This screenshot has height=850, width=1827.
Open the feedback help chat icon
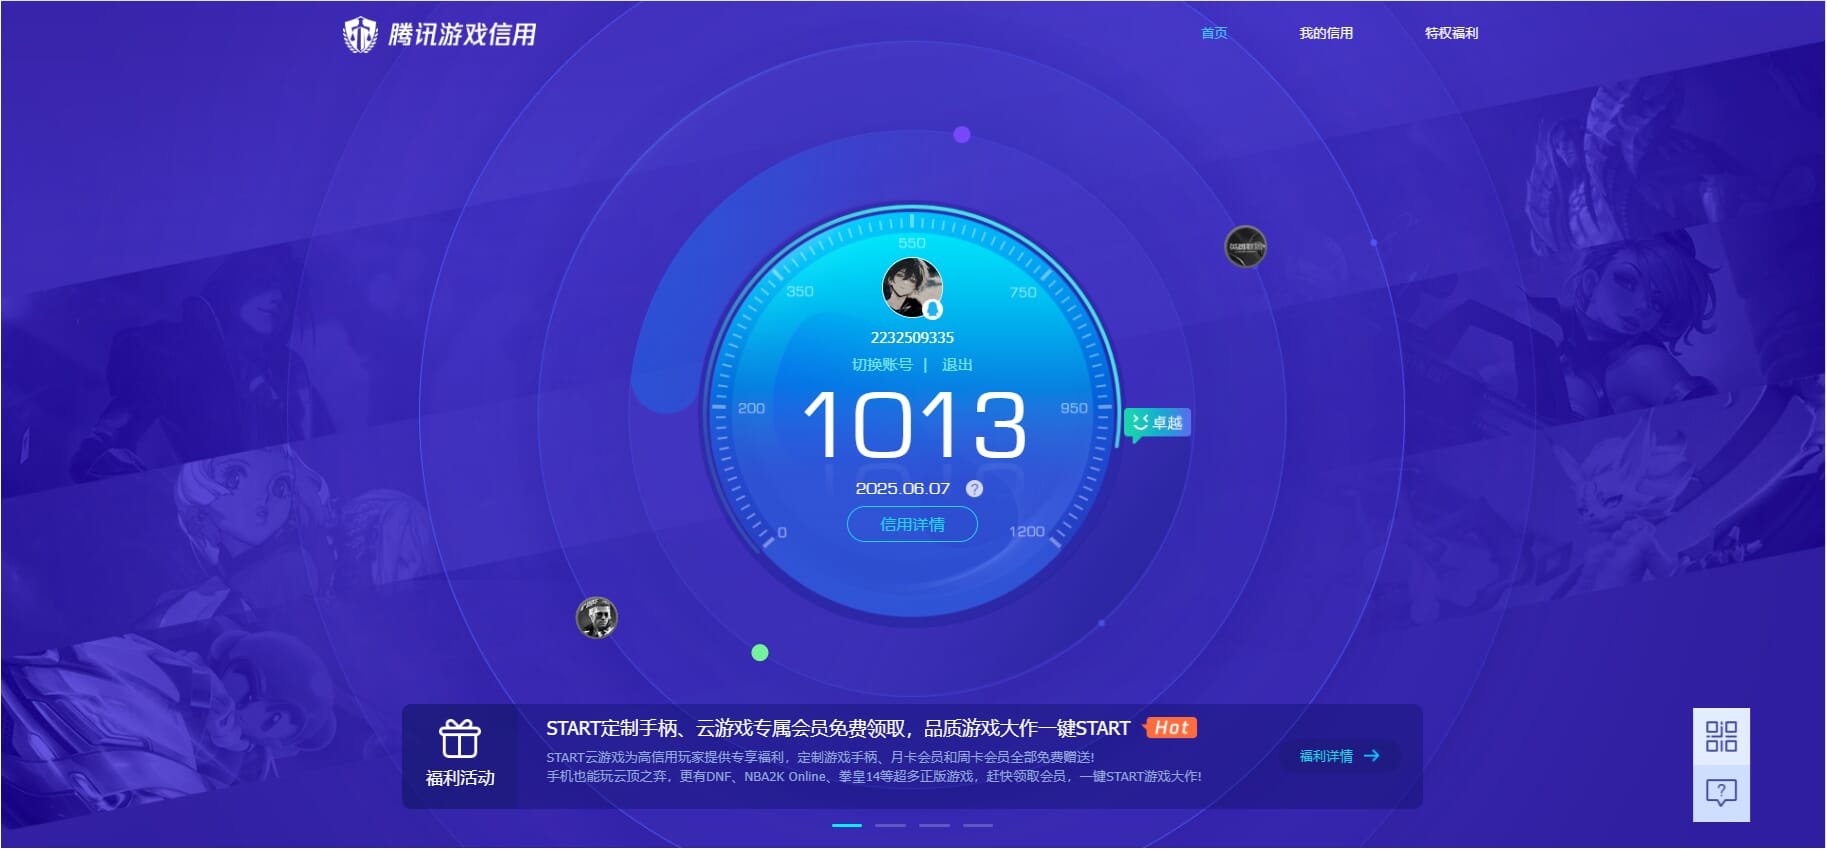[1721, 794]
